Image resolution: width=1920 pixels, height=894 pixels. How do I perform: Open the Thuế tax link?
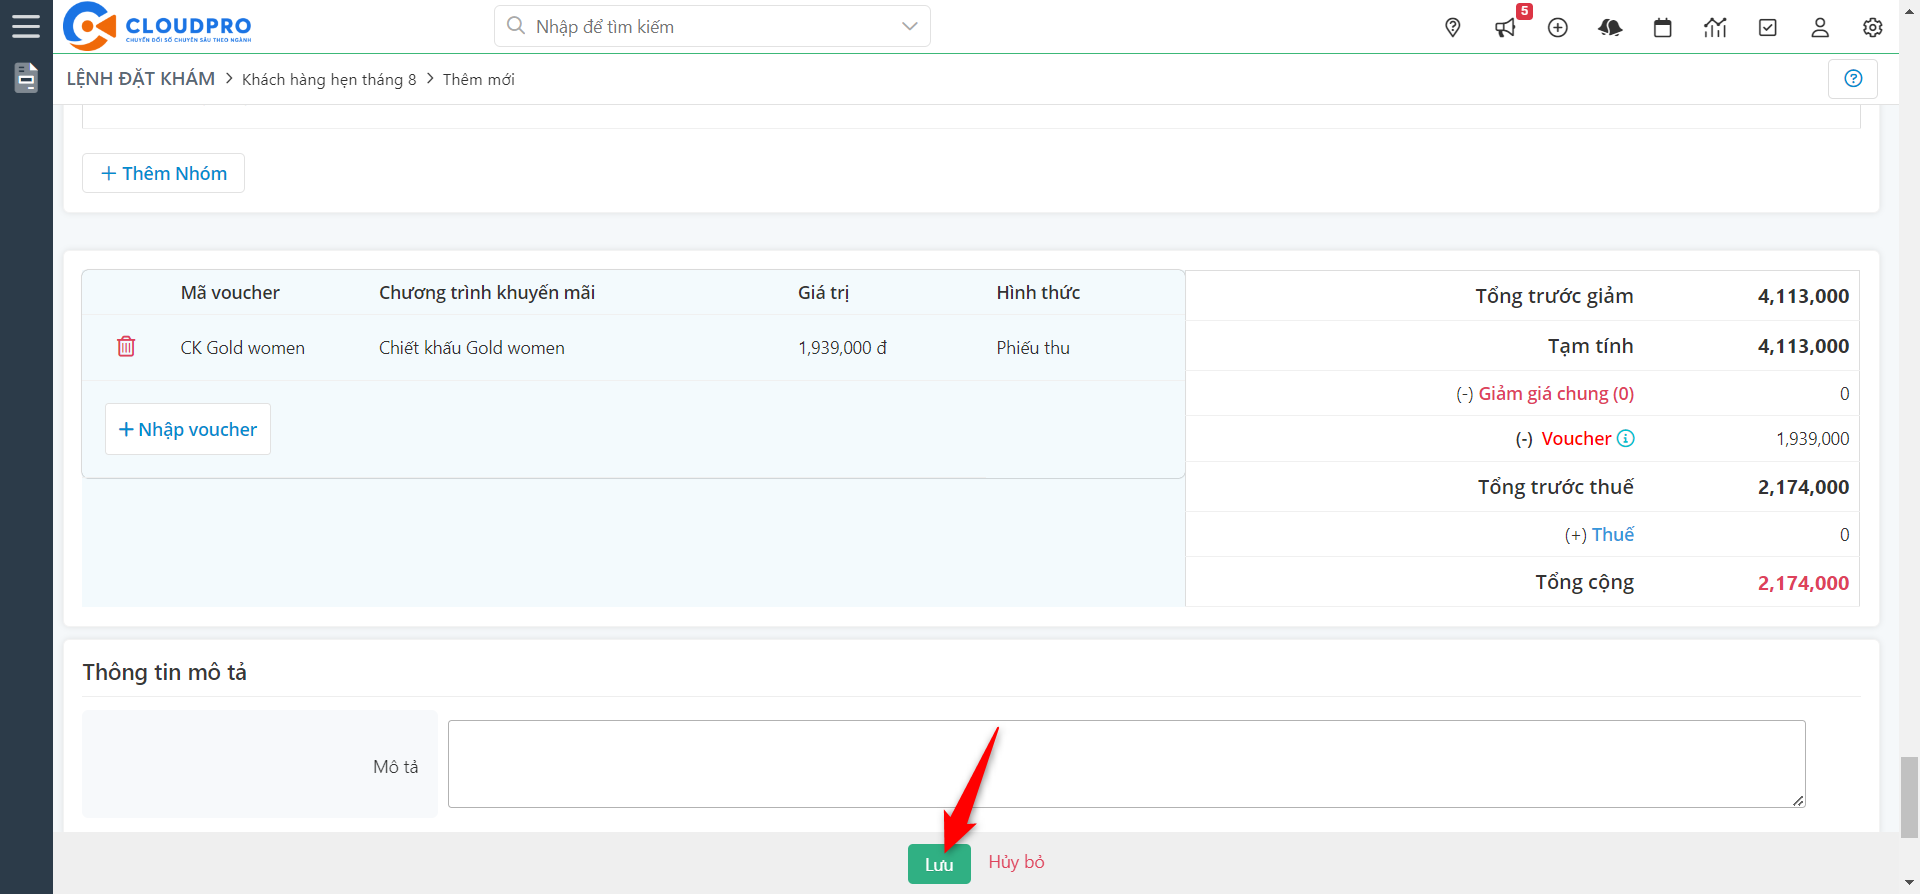[x=1612, y=534]
